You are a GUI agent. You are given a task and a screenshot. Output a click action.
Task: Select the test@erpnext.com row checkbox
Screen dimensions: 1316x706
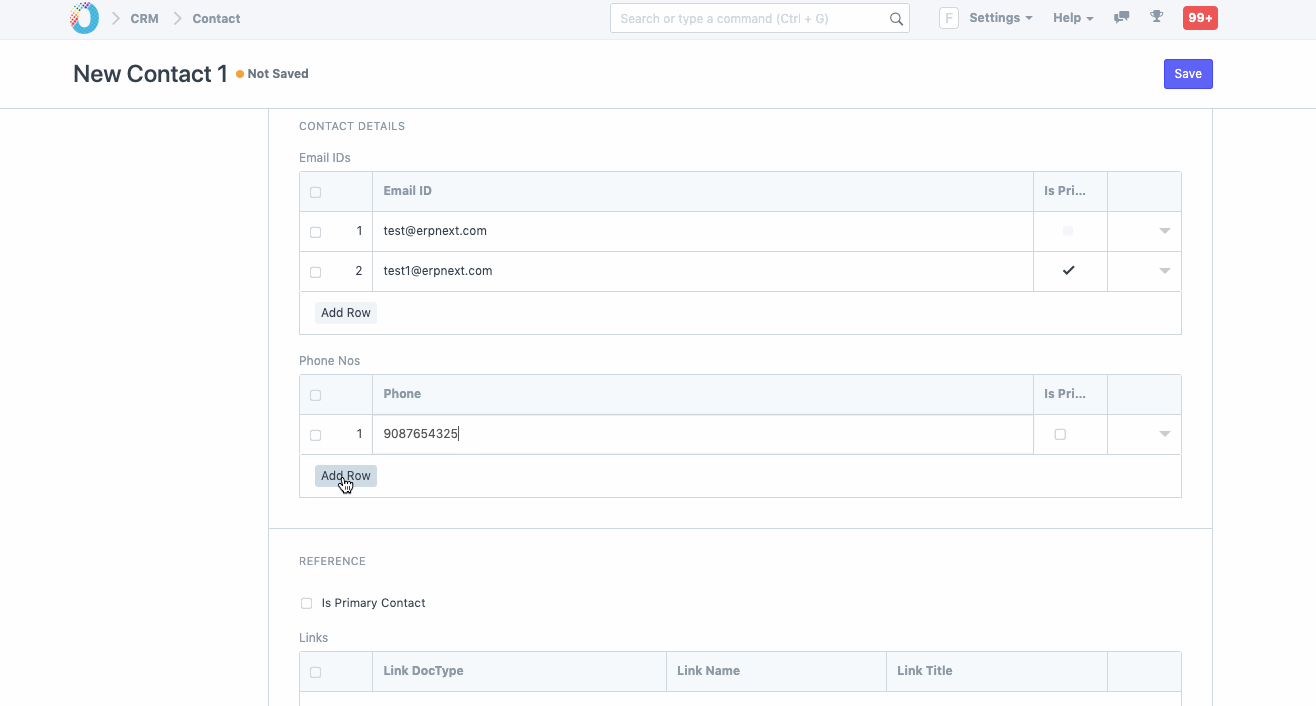316,232
